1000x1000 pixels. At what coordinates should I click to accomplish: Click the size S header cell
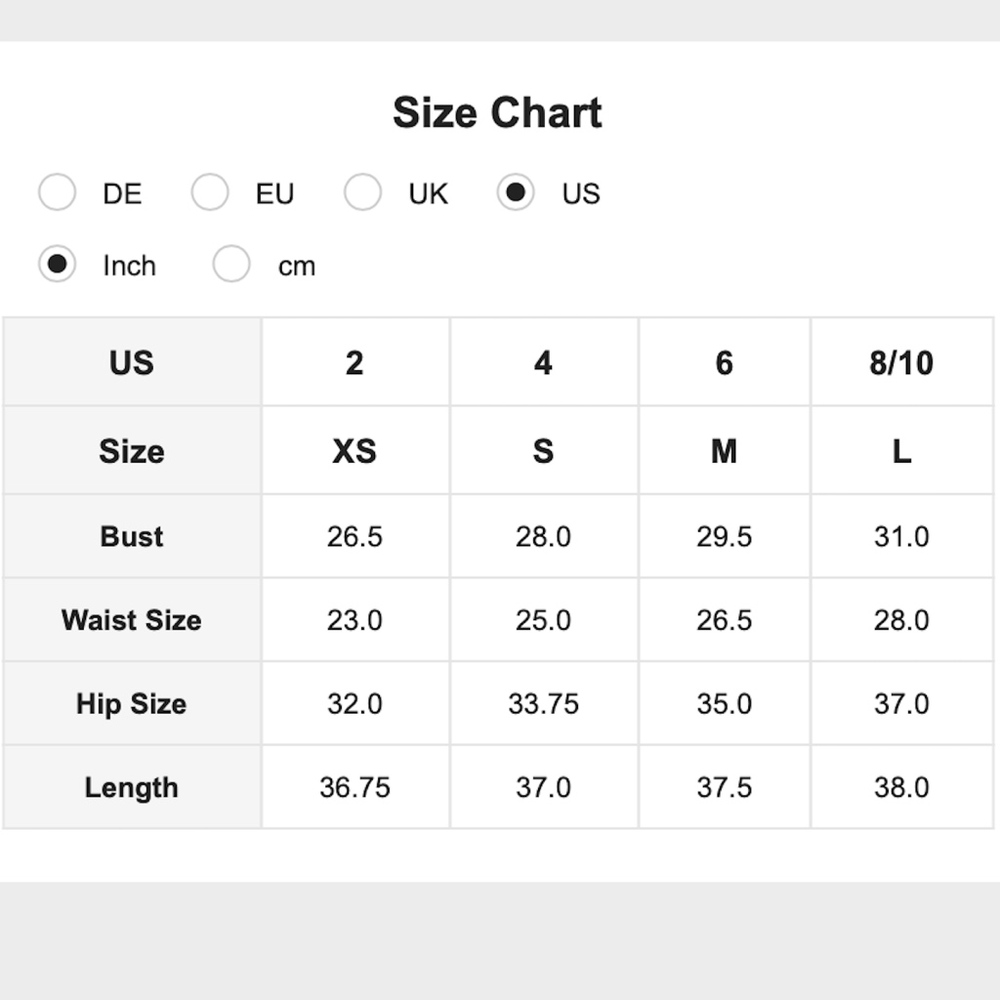543,451
